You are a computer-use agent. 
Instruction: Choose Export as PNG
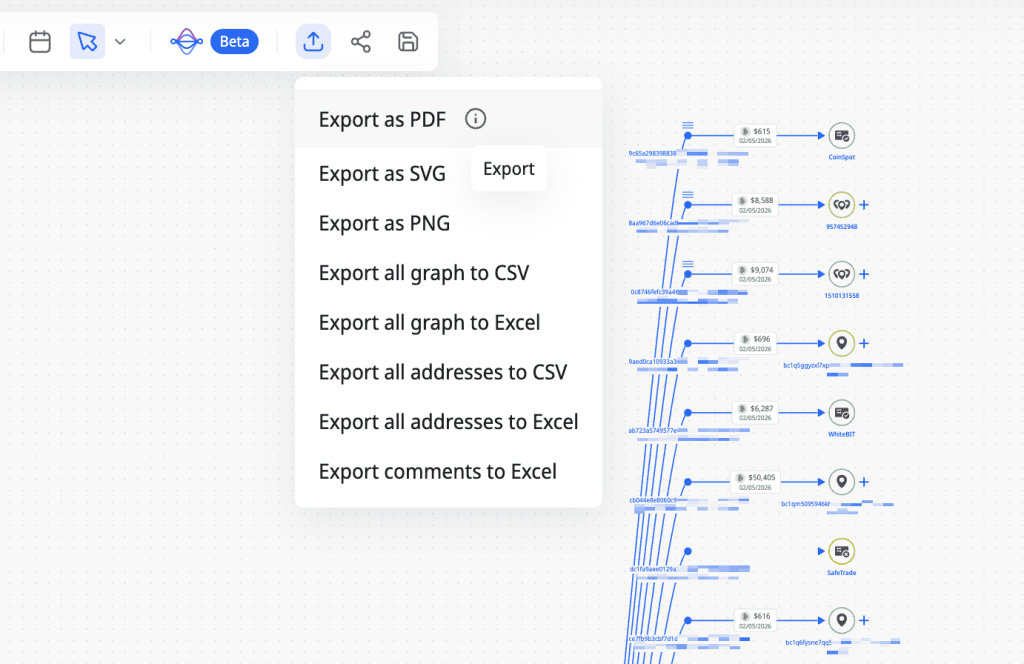point(384,223)
